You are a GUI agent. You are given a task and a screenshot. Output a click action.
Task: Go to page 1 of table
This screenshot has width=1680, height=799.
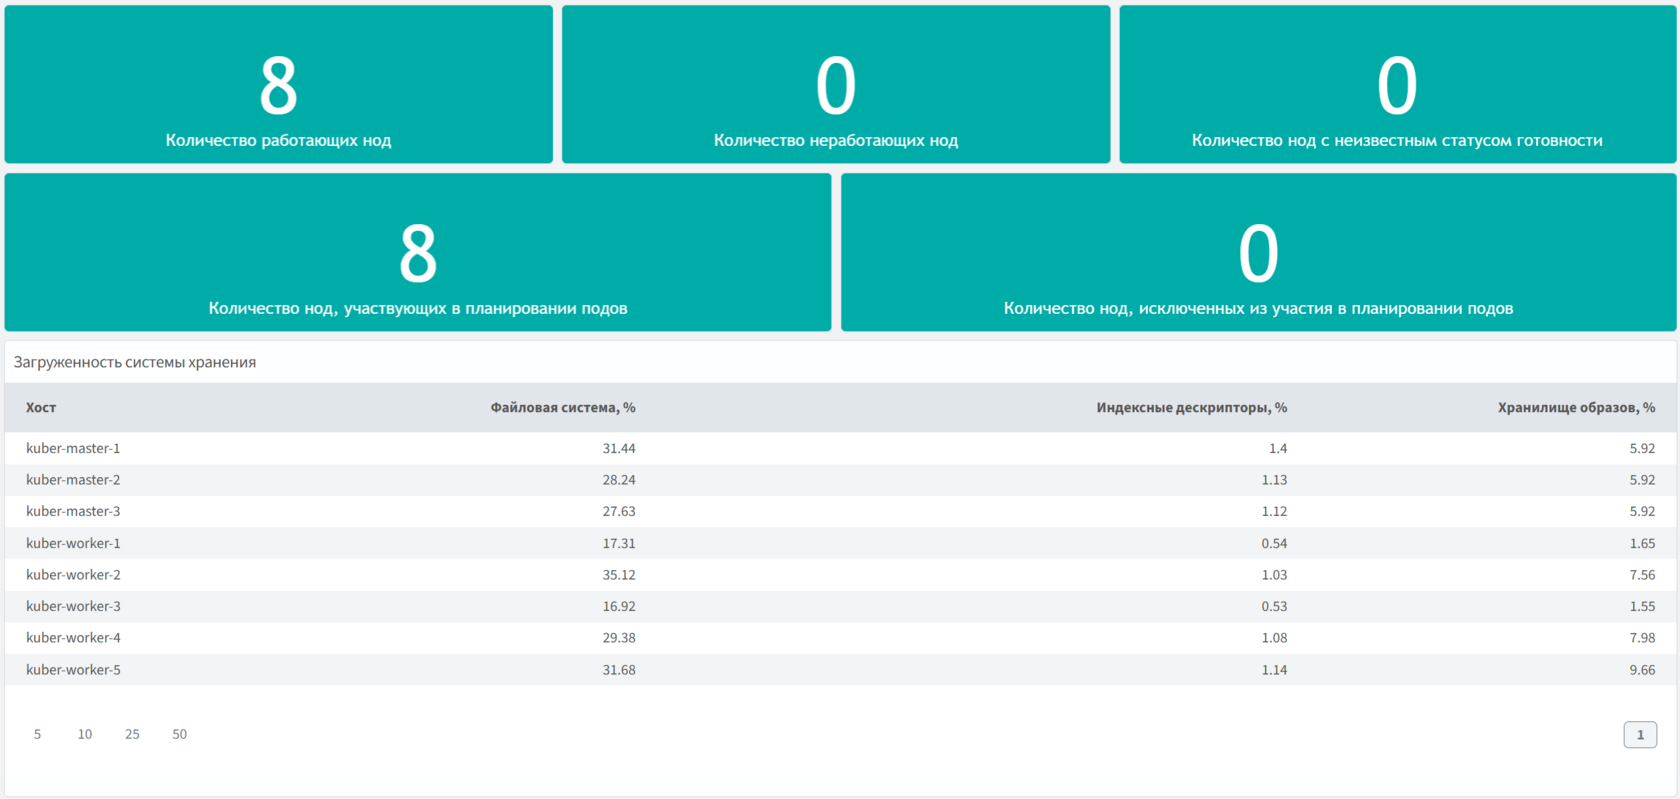[1639, 735]
